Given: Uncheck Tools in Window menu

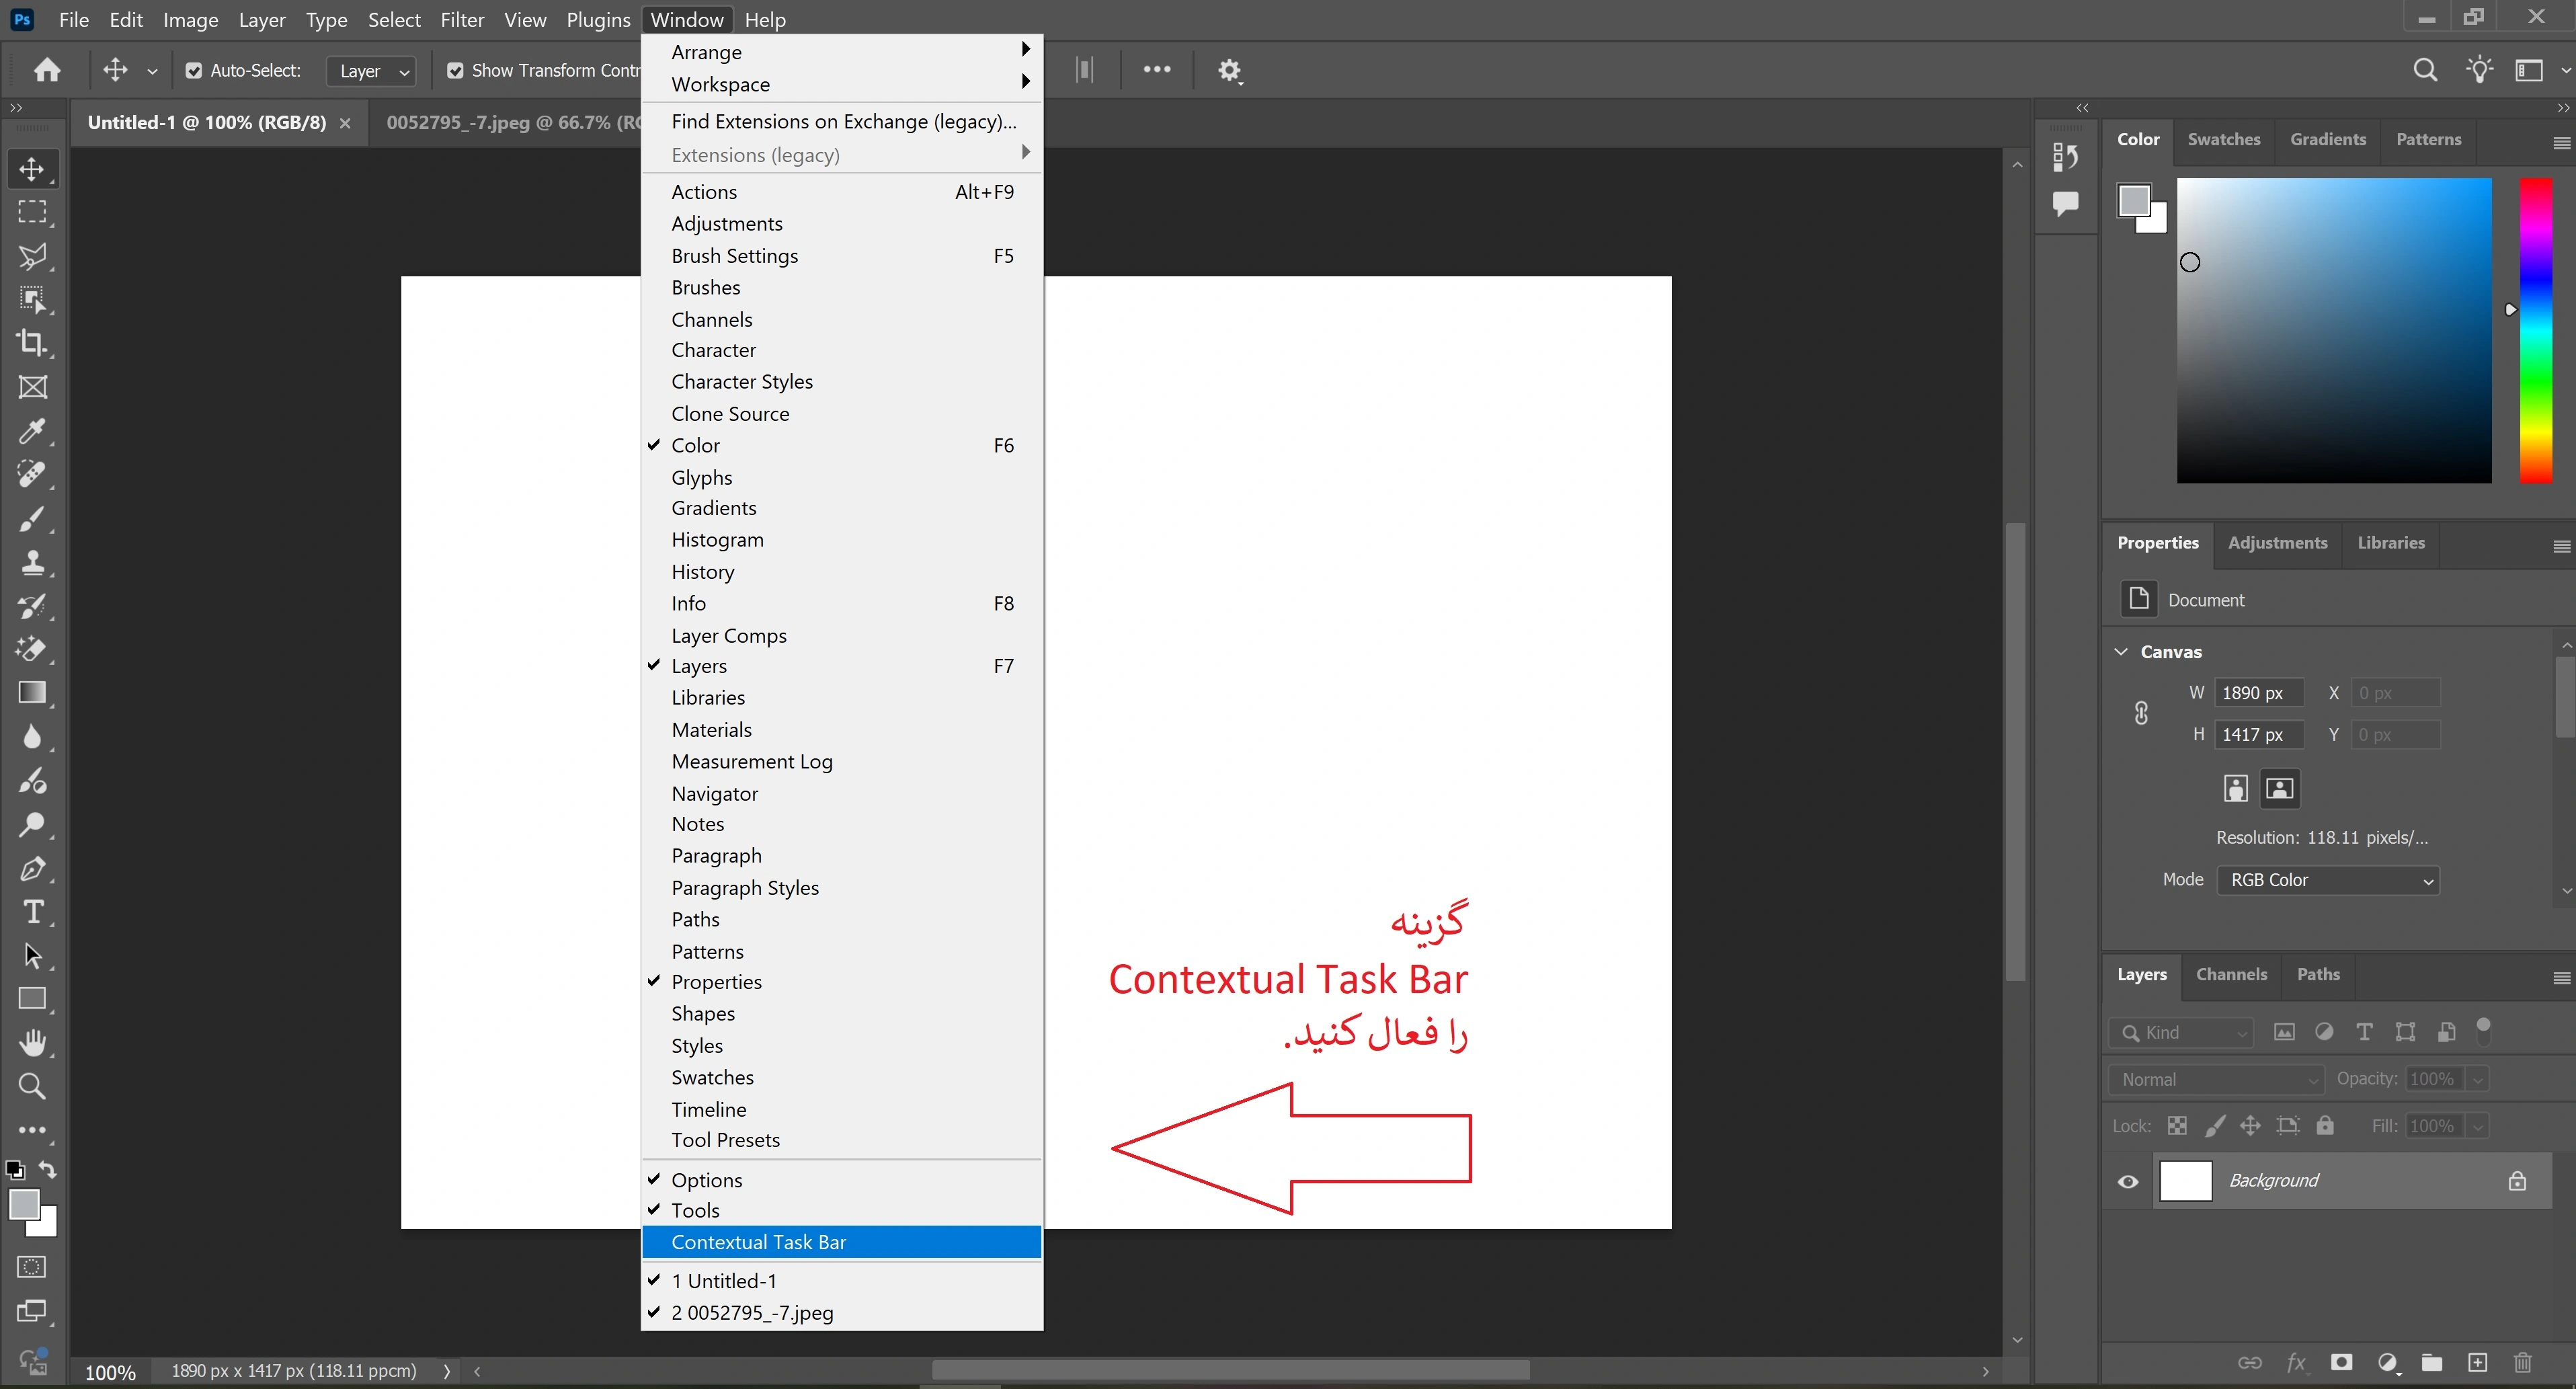Looking at the screenshot, I should pyautogui.click(x=842, y=1210).
